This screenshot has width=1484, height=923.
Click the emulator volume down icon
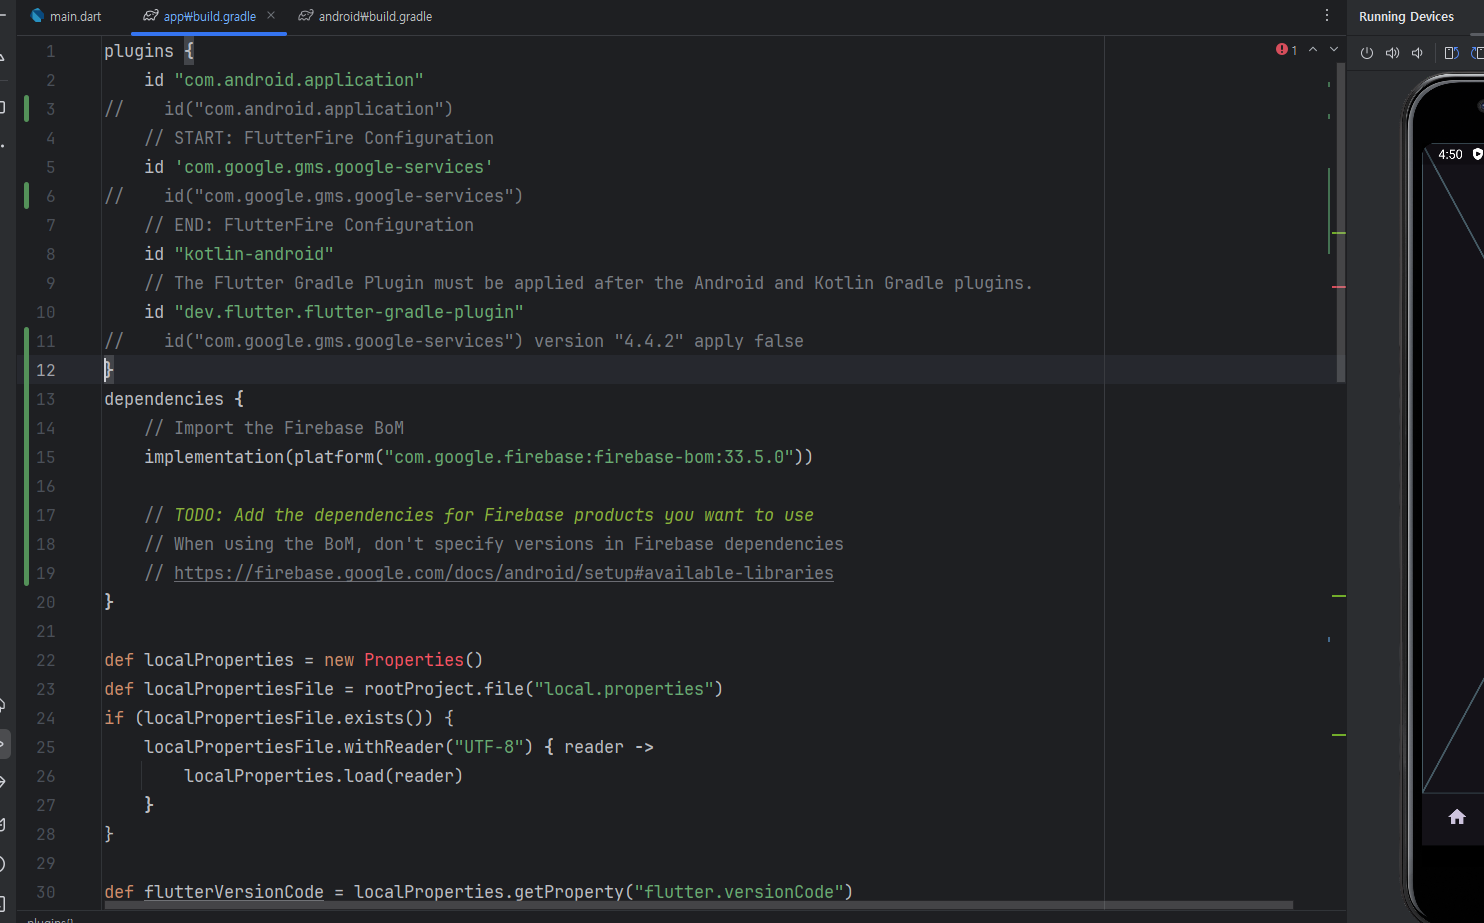tap(1417, 53)
